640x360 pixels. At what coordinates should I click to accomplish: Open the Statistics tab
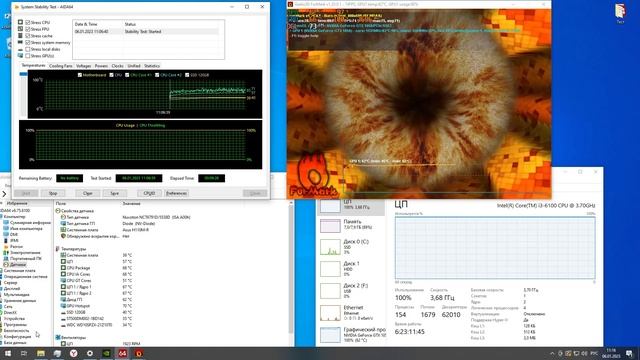click(x=152, y=66)
